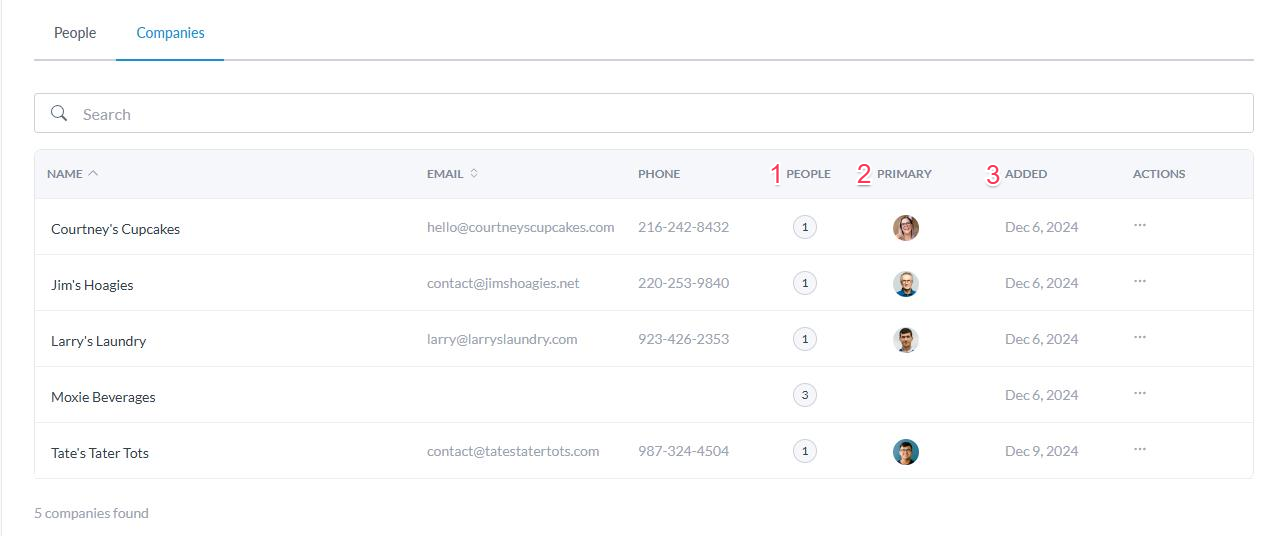Focus the company Search field

coord(640,114)
